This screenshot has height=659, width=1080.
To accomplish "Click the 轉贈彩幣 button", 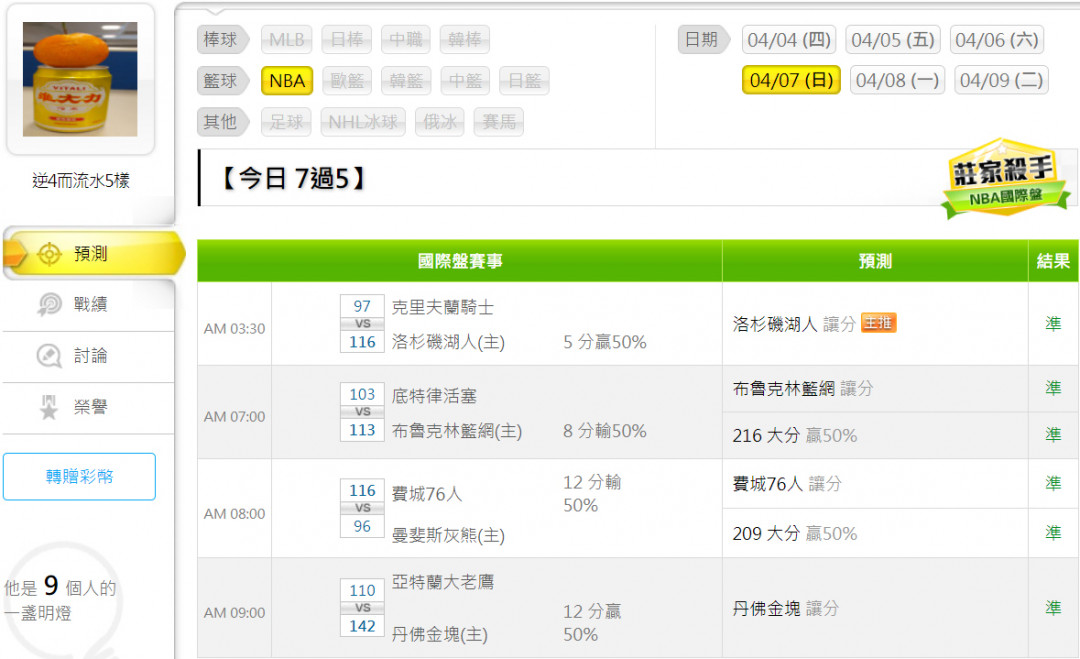I will pos(79,477).
